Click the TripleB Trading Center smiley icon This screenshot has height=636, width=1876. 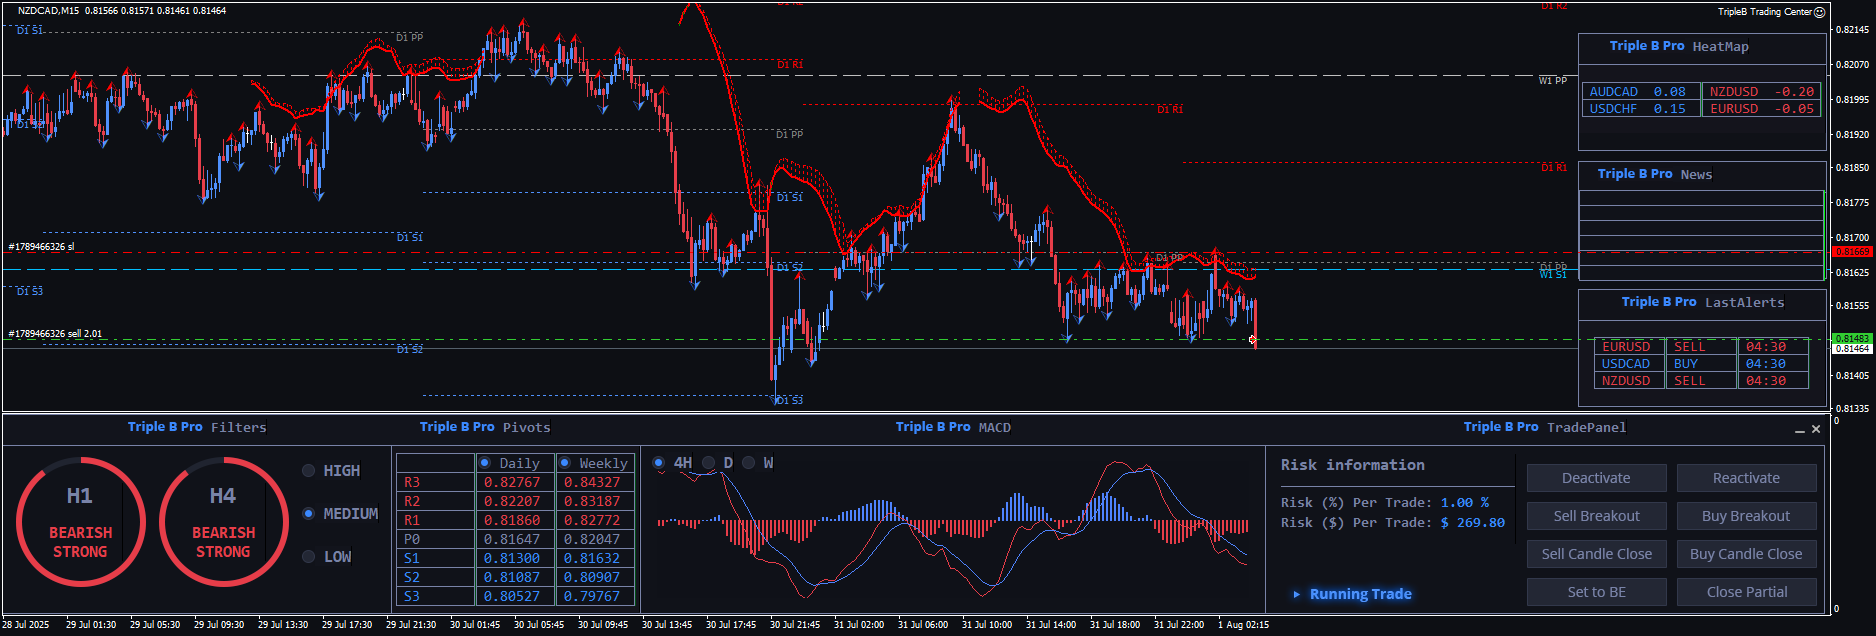pyautogui.click(x=1819, y=12)
